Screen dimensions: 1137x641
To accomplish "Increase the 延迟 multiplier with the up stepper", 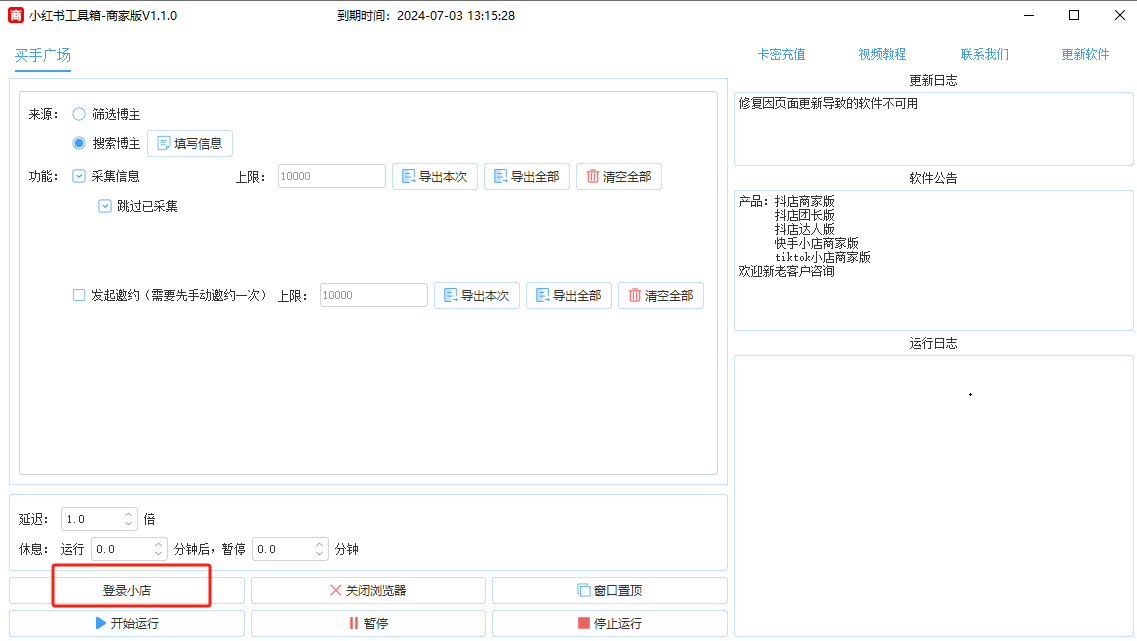I will pos(128,514).
